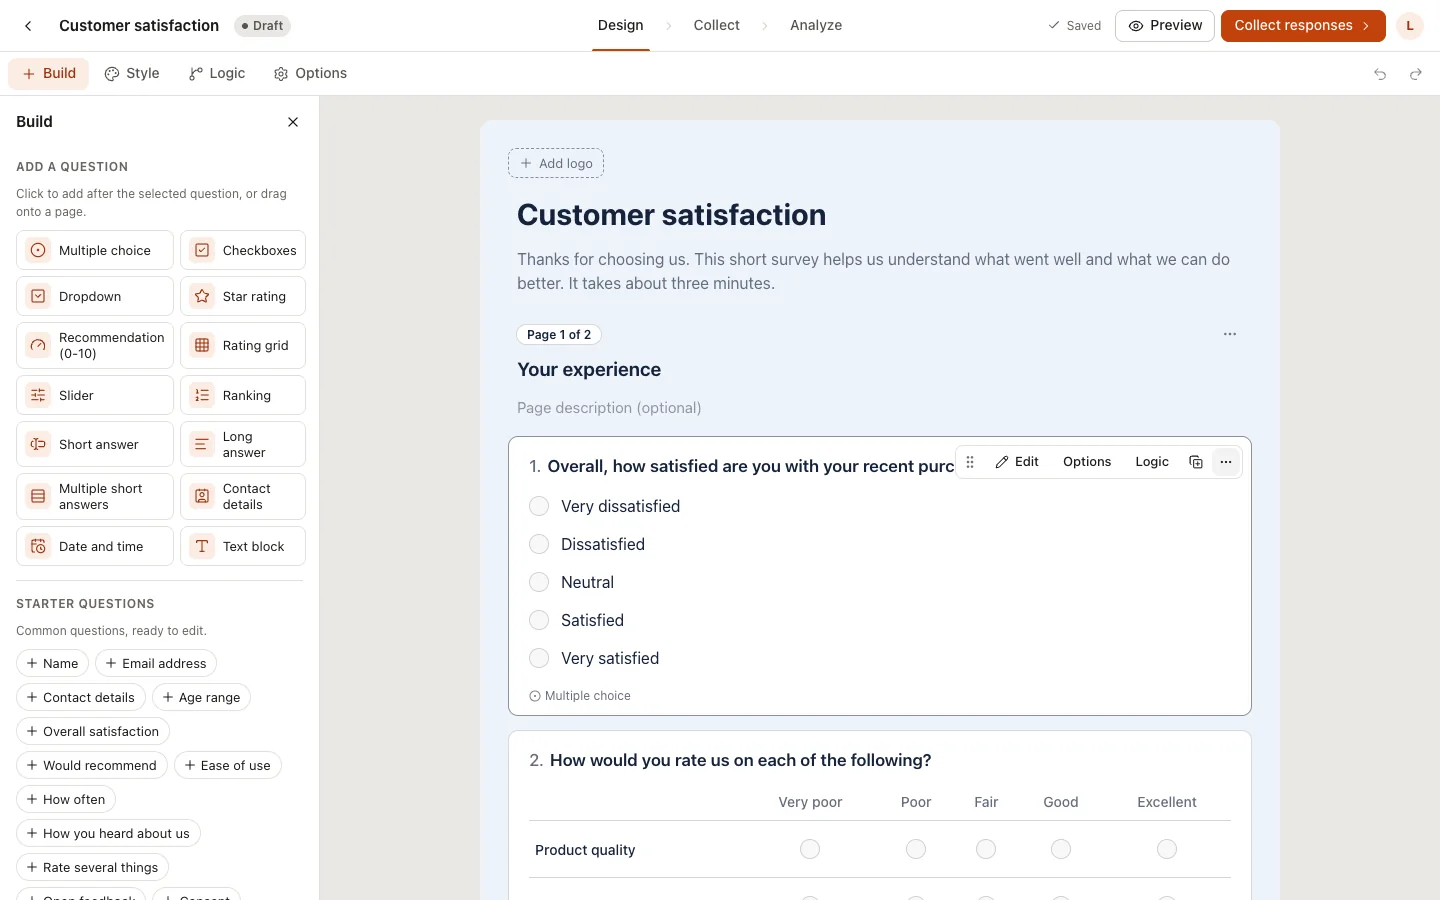Add a Recommendation (0-10) question
1440x900 pixels.
95,345
